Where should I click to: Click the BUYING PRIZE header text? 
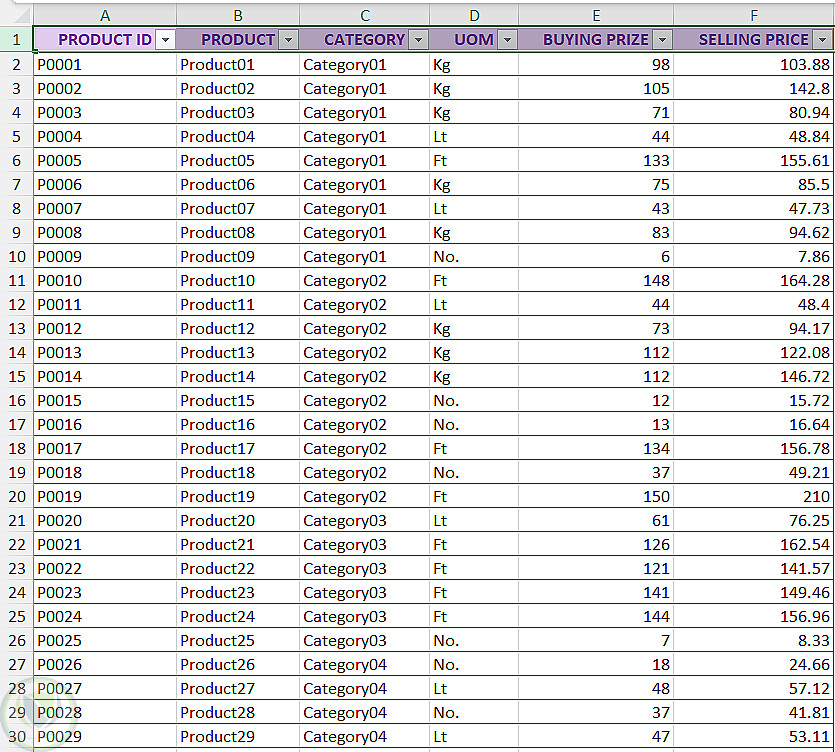595,40
